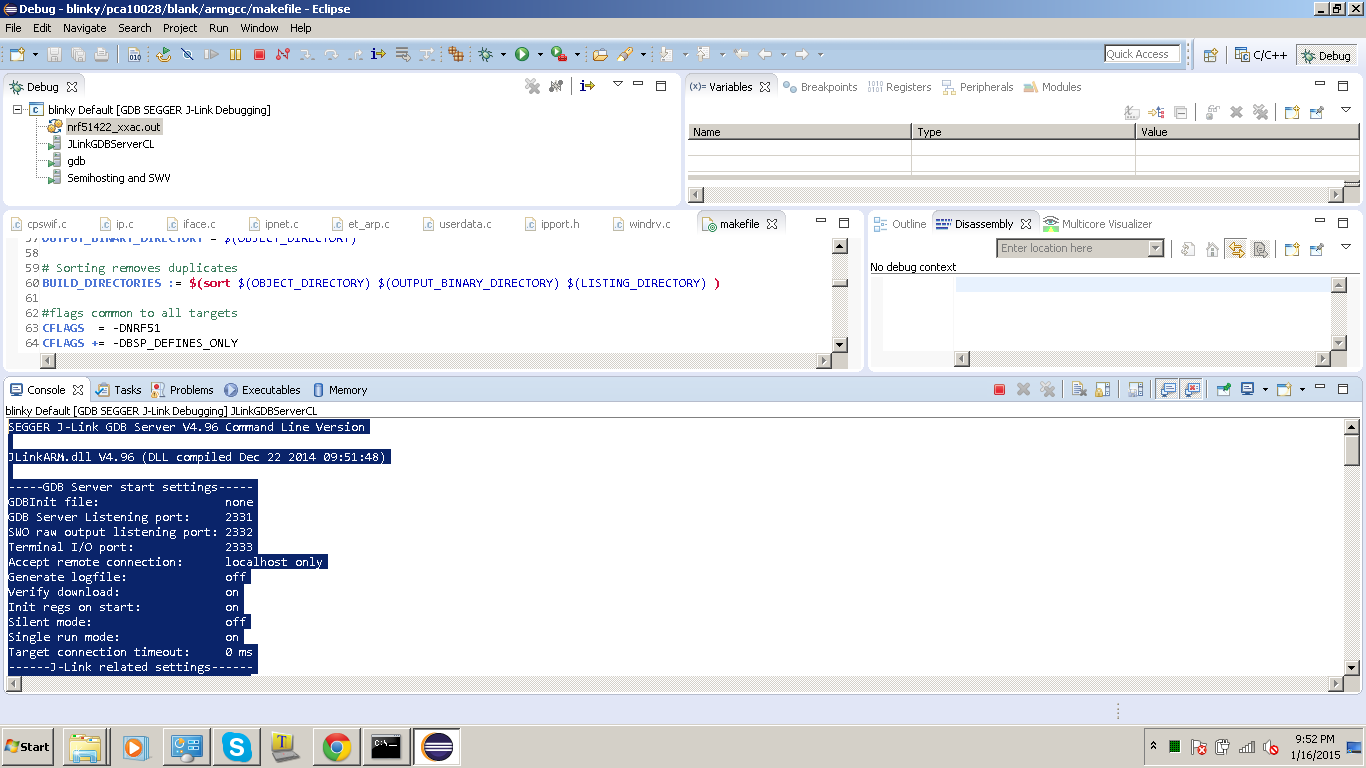Click the Print toolbar icon
This screenshot has height=768, width=1366.
(103, 54)
